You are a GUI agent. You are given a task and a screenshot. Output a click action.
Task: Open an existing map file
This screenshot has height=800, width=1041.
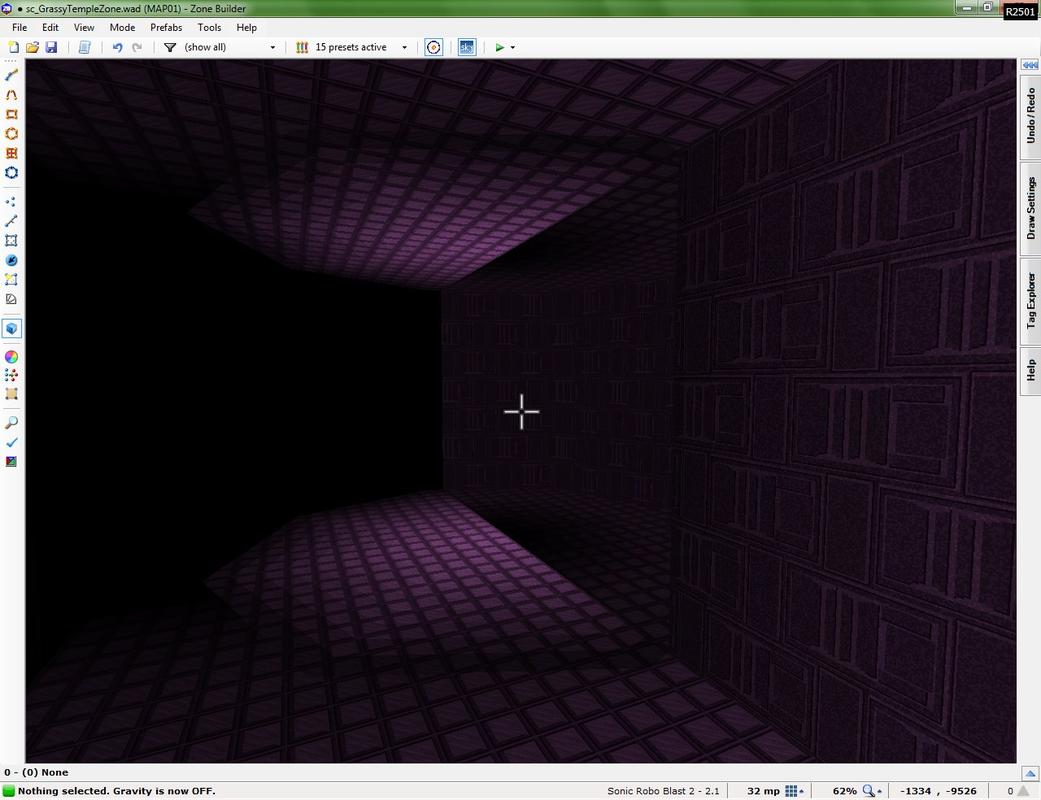pyautogui.click(x=32, y=47)
